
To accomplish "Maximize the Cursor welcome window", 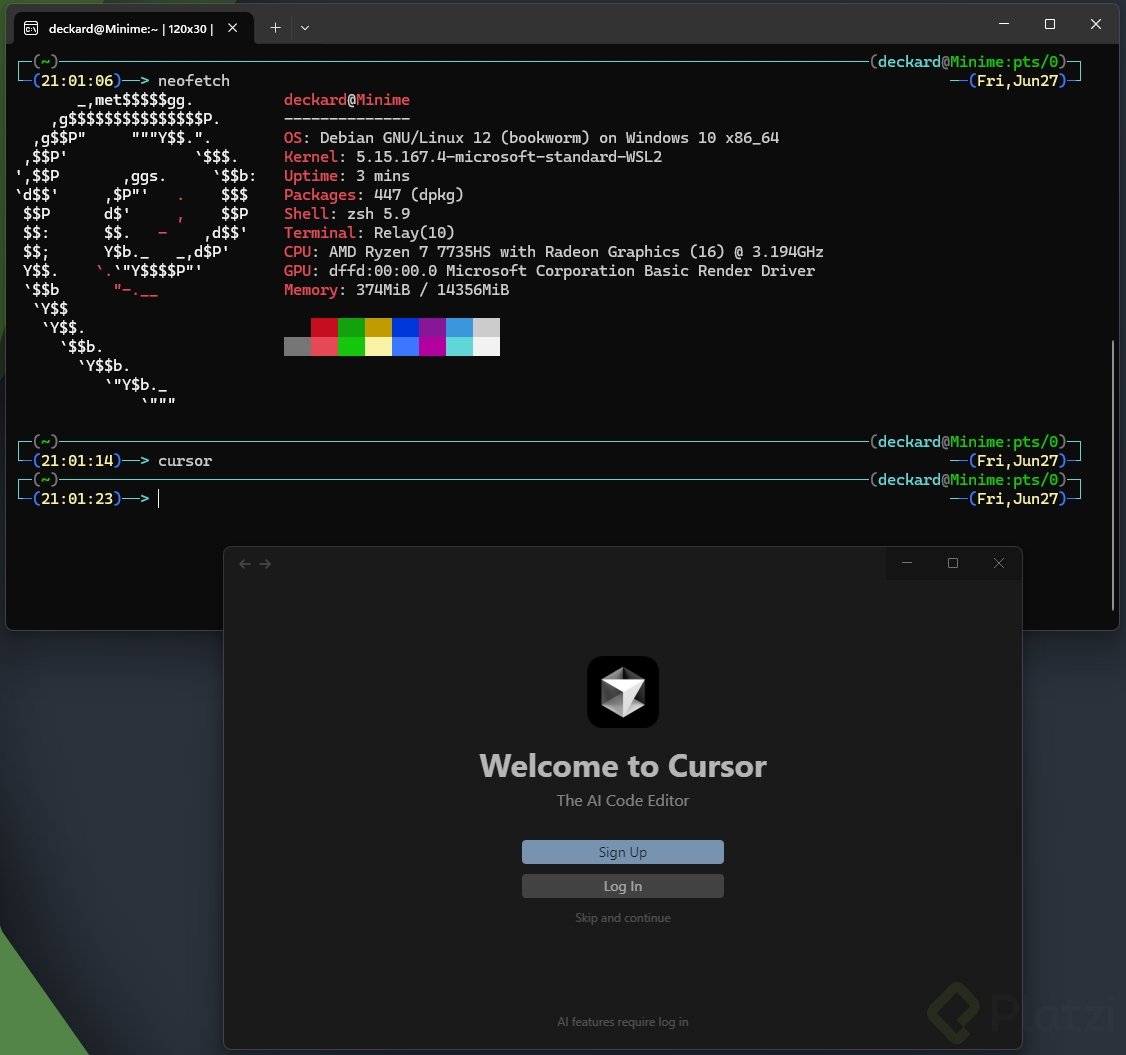I will click(x=953, y=563).
